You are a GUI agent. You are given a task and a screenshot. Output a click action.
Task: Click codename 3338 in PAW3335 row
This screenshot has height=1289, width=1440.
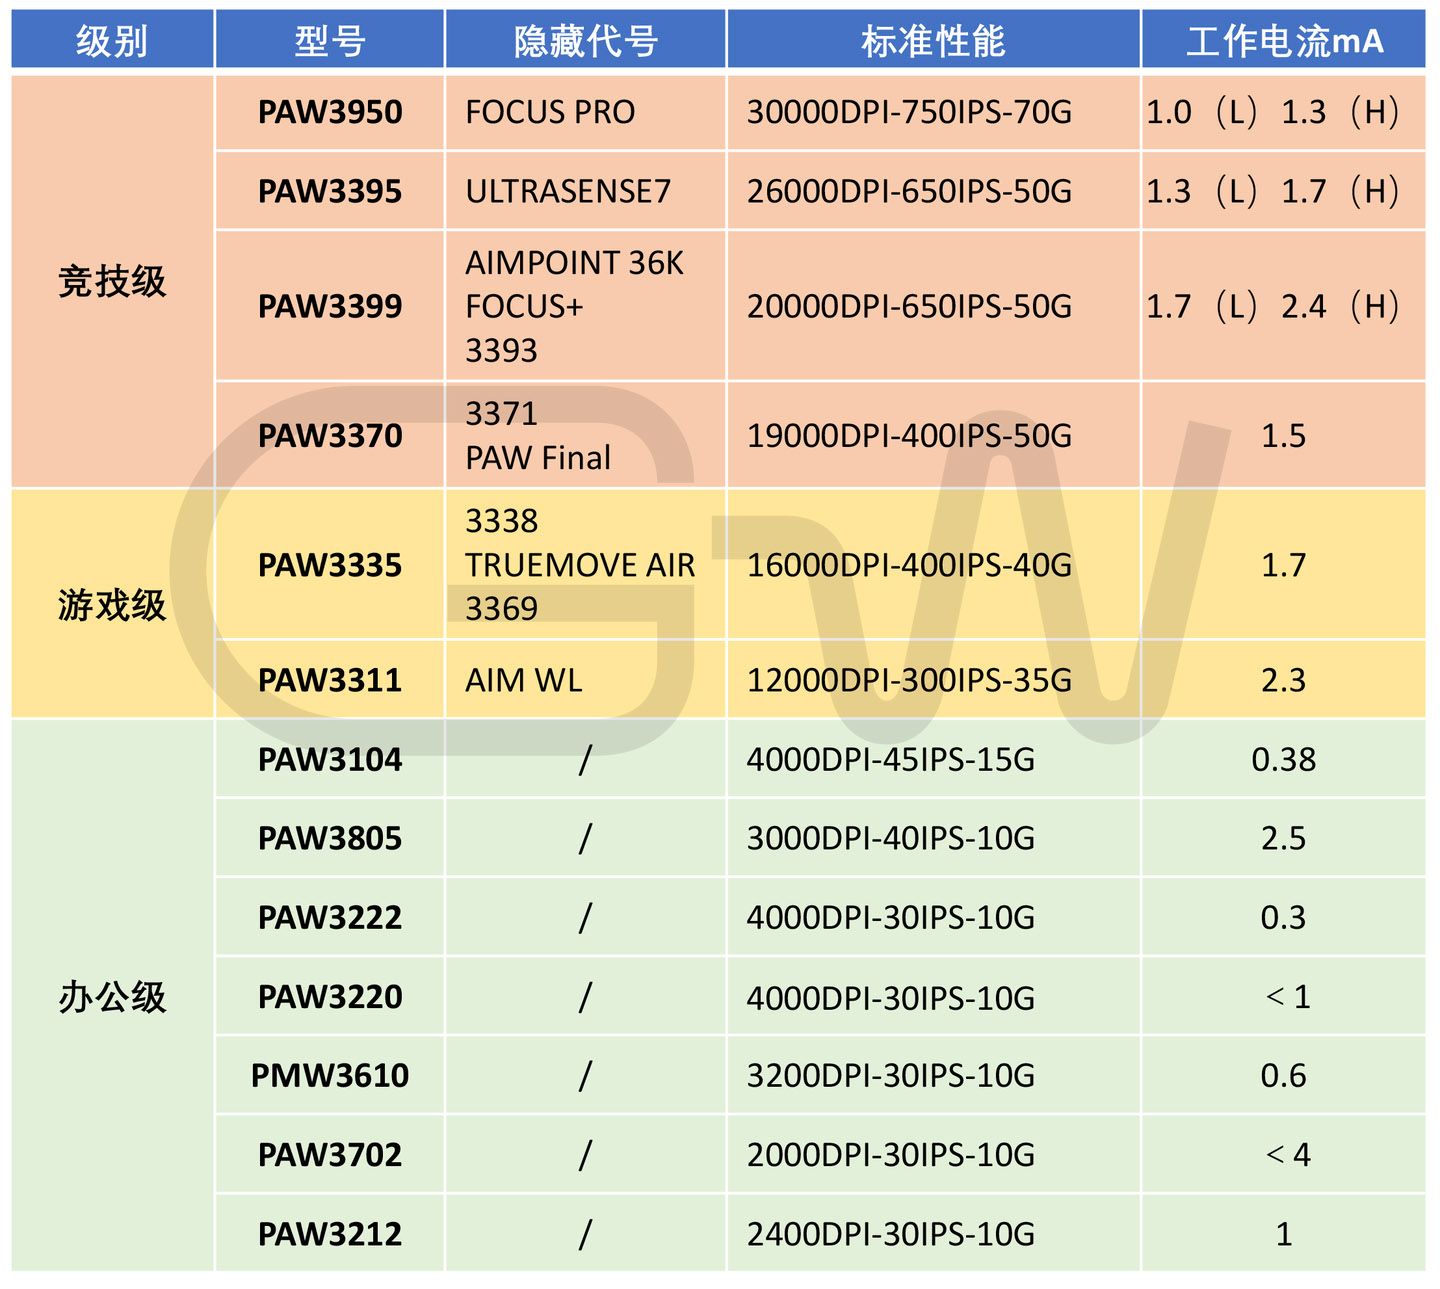502,520
